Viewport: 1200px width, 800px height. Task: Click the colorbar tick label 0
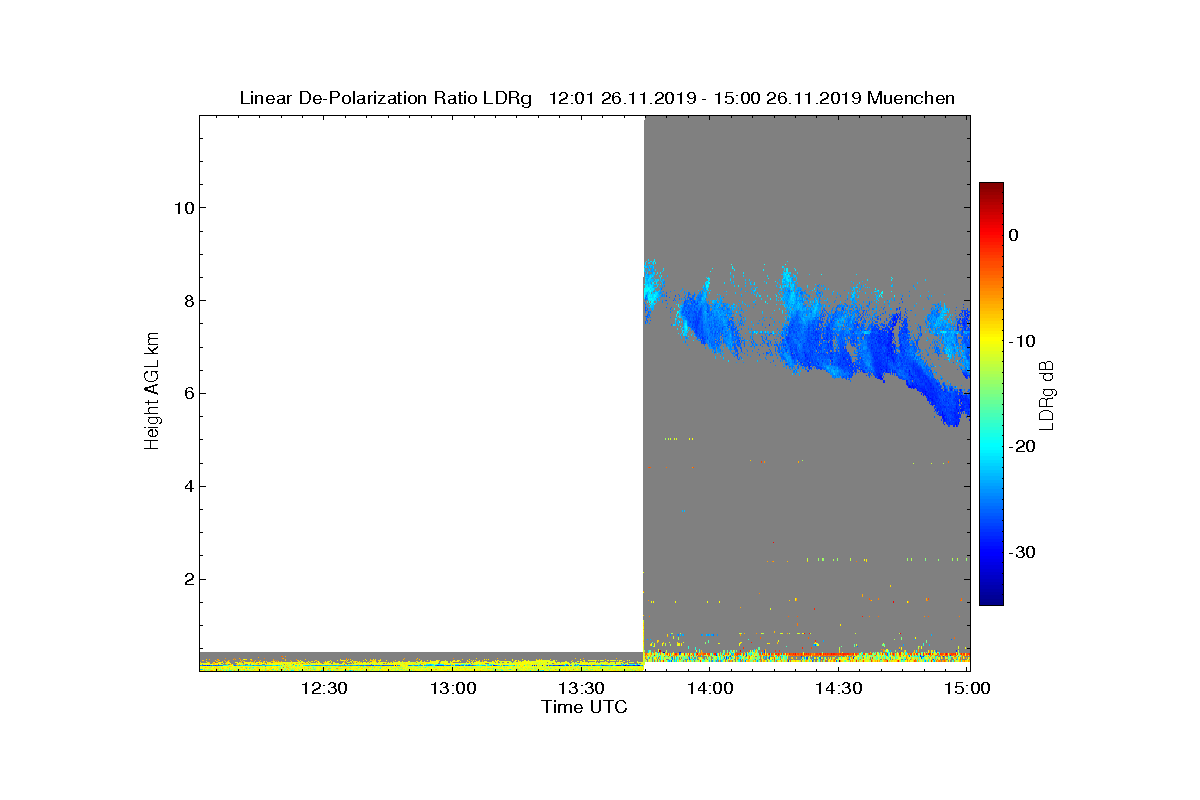tap(1013, 235)
